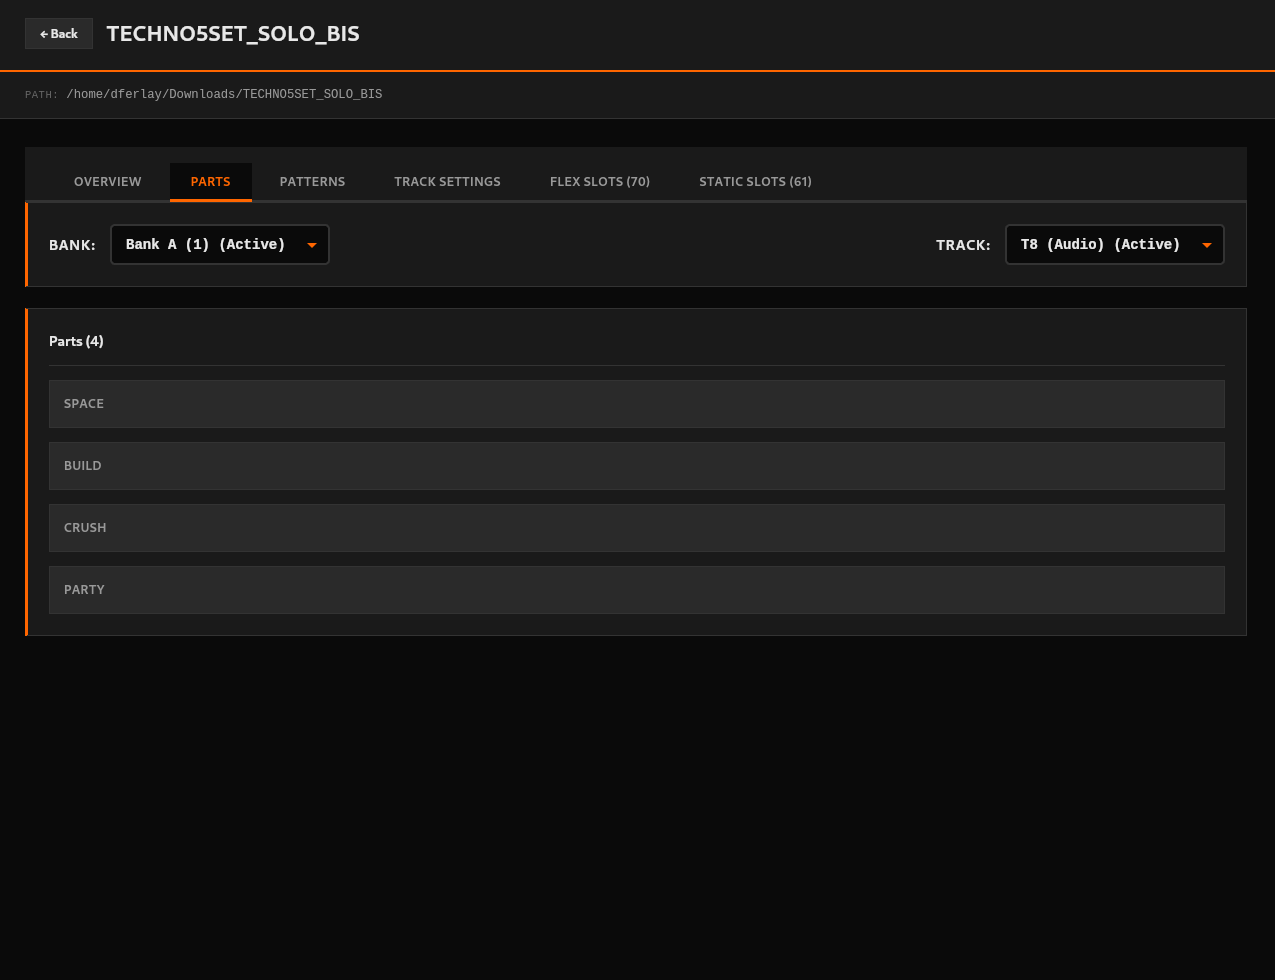1275x980 pixels.
Task: Switch to the Patterns tab
Action: tap(312, 182)
